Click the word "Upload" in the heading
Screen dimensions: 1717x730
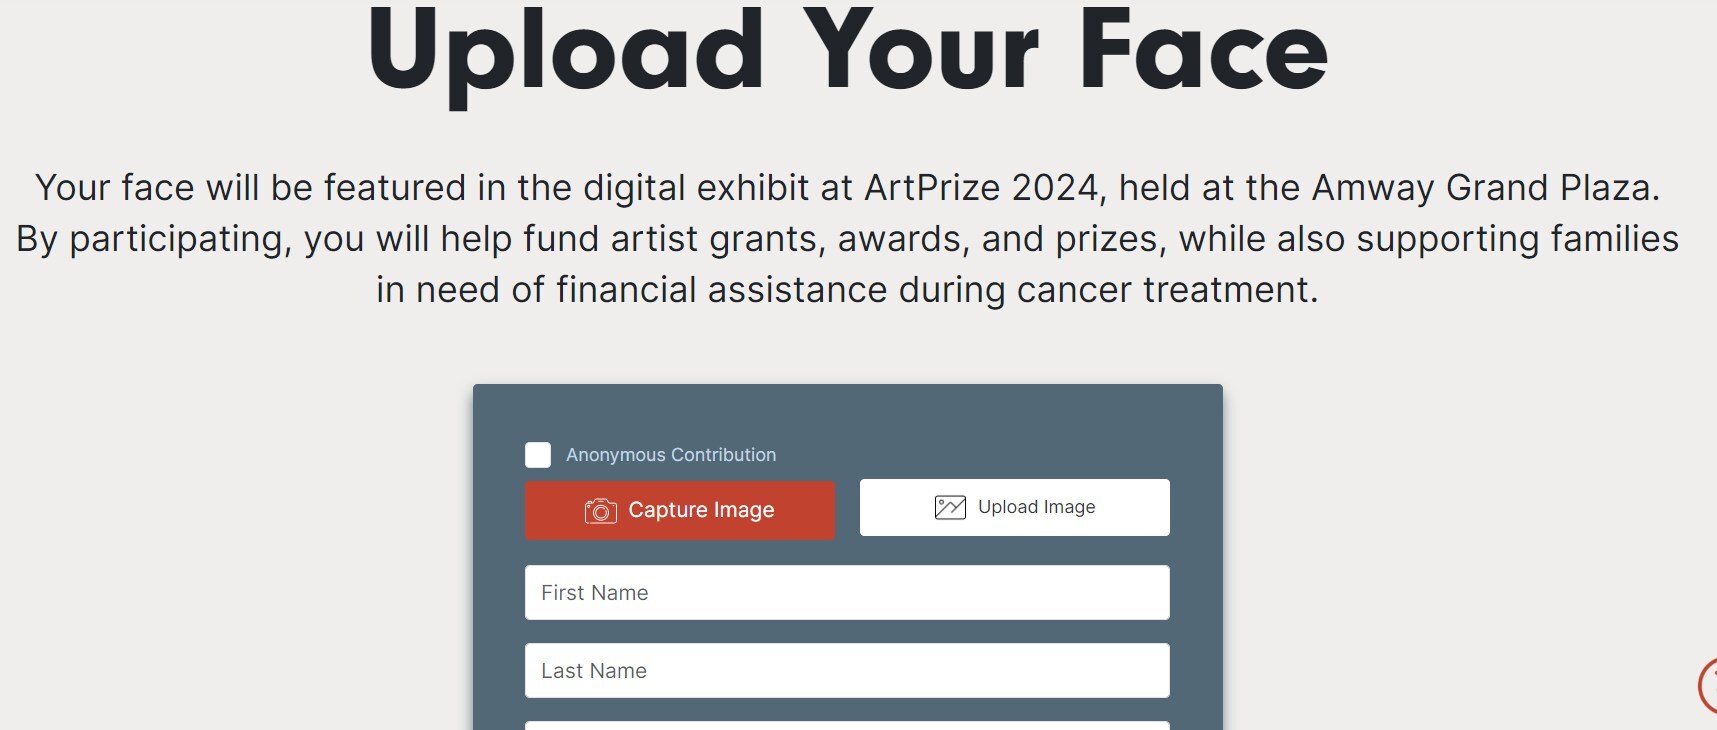pyautogui.click(x=566, y=52)
